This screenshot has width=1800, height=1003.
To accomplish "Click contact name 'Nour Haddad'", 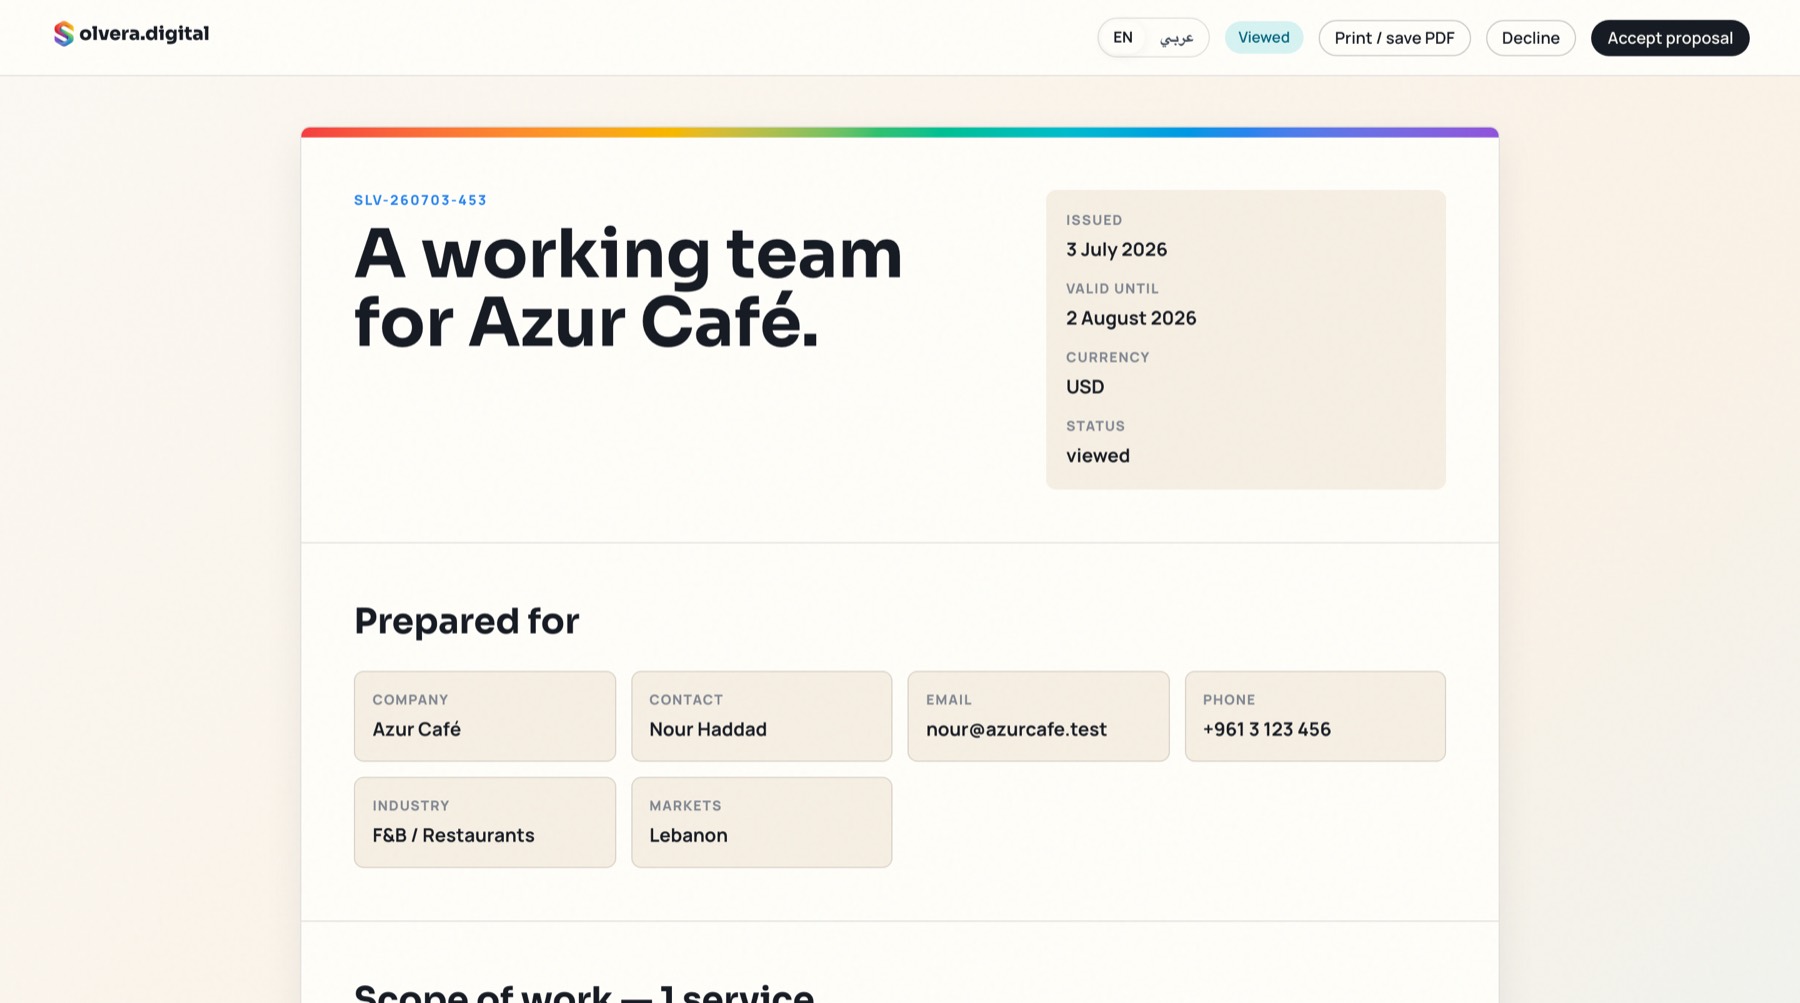I will point(708,730).
